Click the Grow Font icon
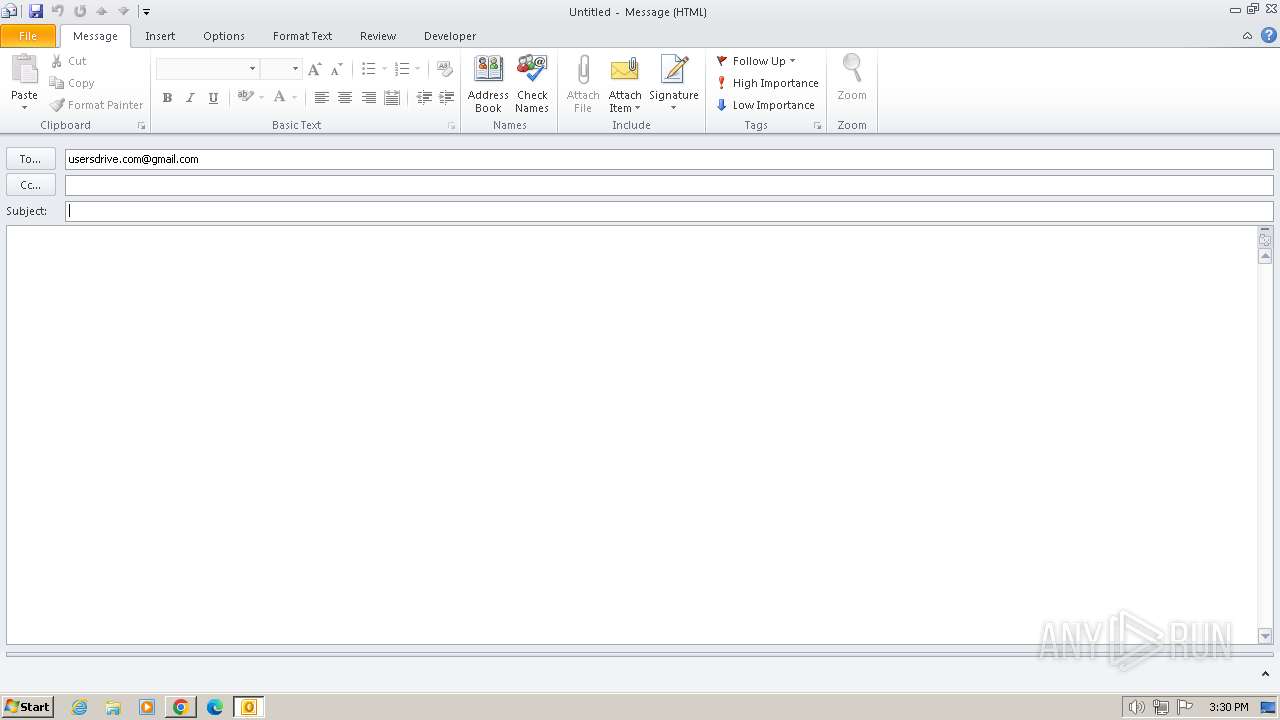Screen dimensions: 1280x720 314,69
